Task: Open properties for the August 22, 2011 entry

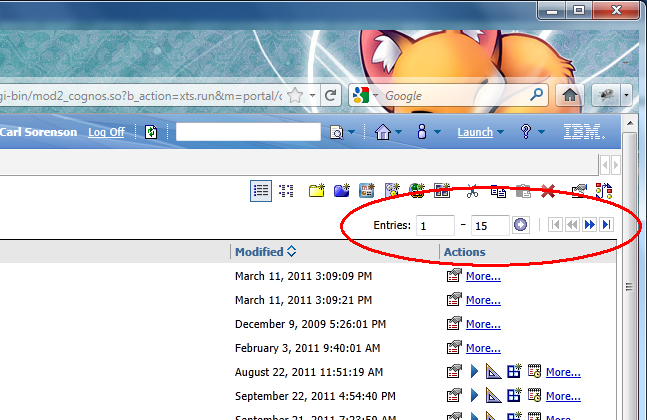Action: (x=454, y=372)
